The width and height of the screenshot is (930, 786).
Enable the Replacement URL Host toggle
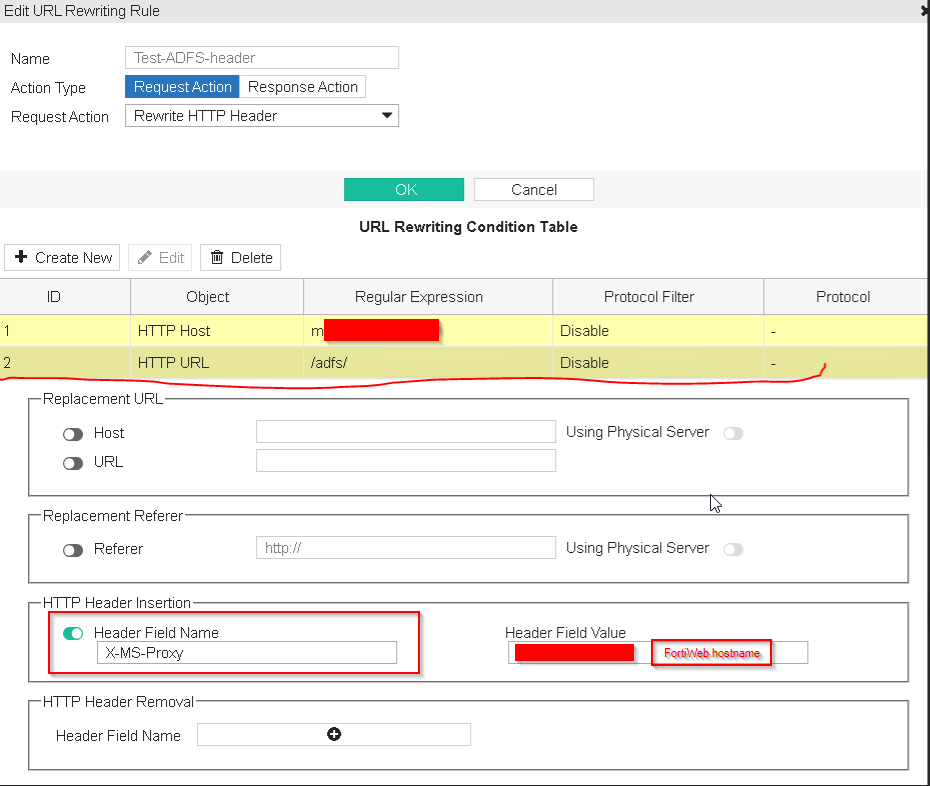[x=73, y=434]
